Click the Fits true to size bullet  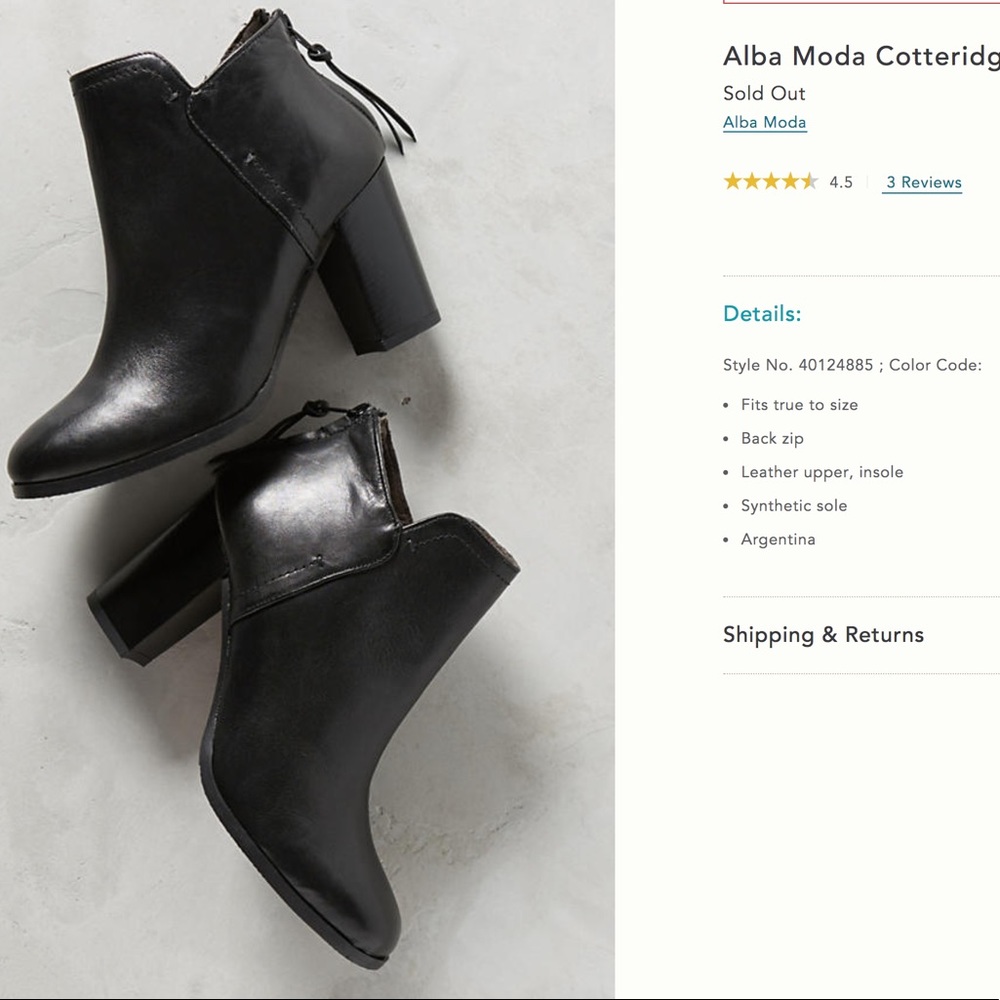pyautogui.click(x=800, y=405)
